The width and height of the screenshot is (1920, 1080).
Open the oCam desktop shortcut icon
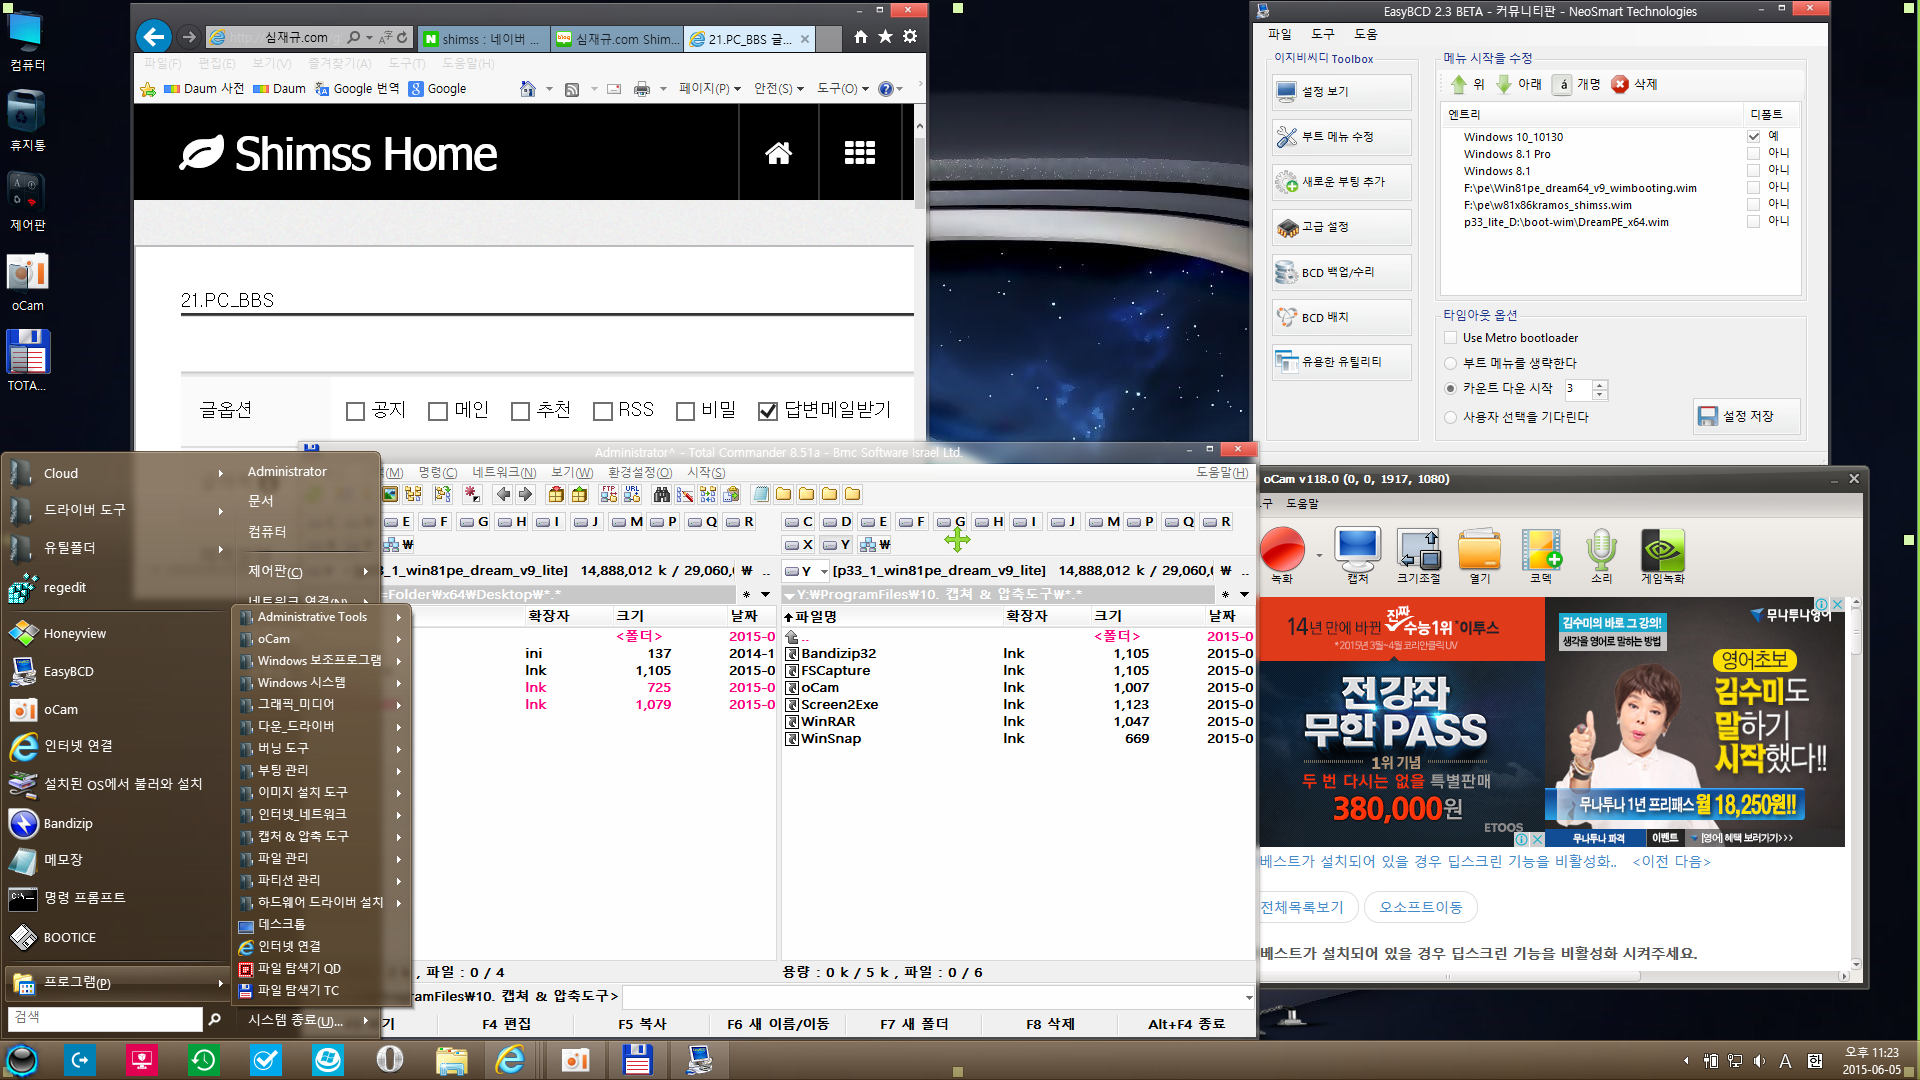(x=27, y=282)
